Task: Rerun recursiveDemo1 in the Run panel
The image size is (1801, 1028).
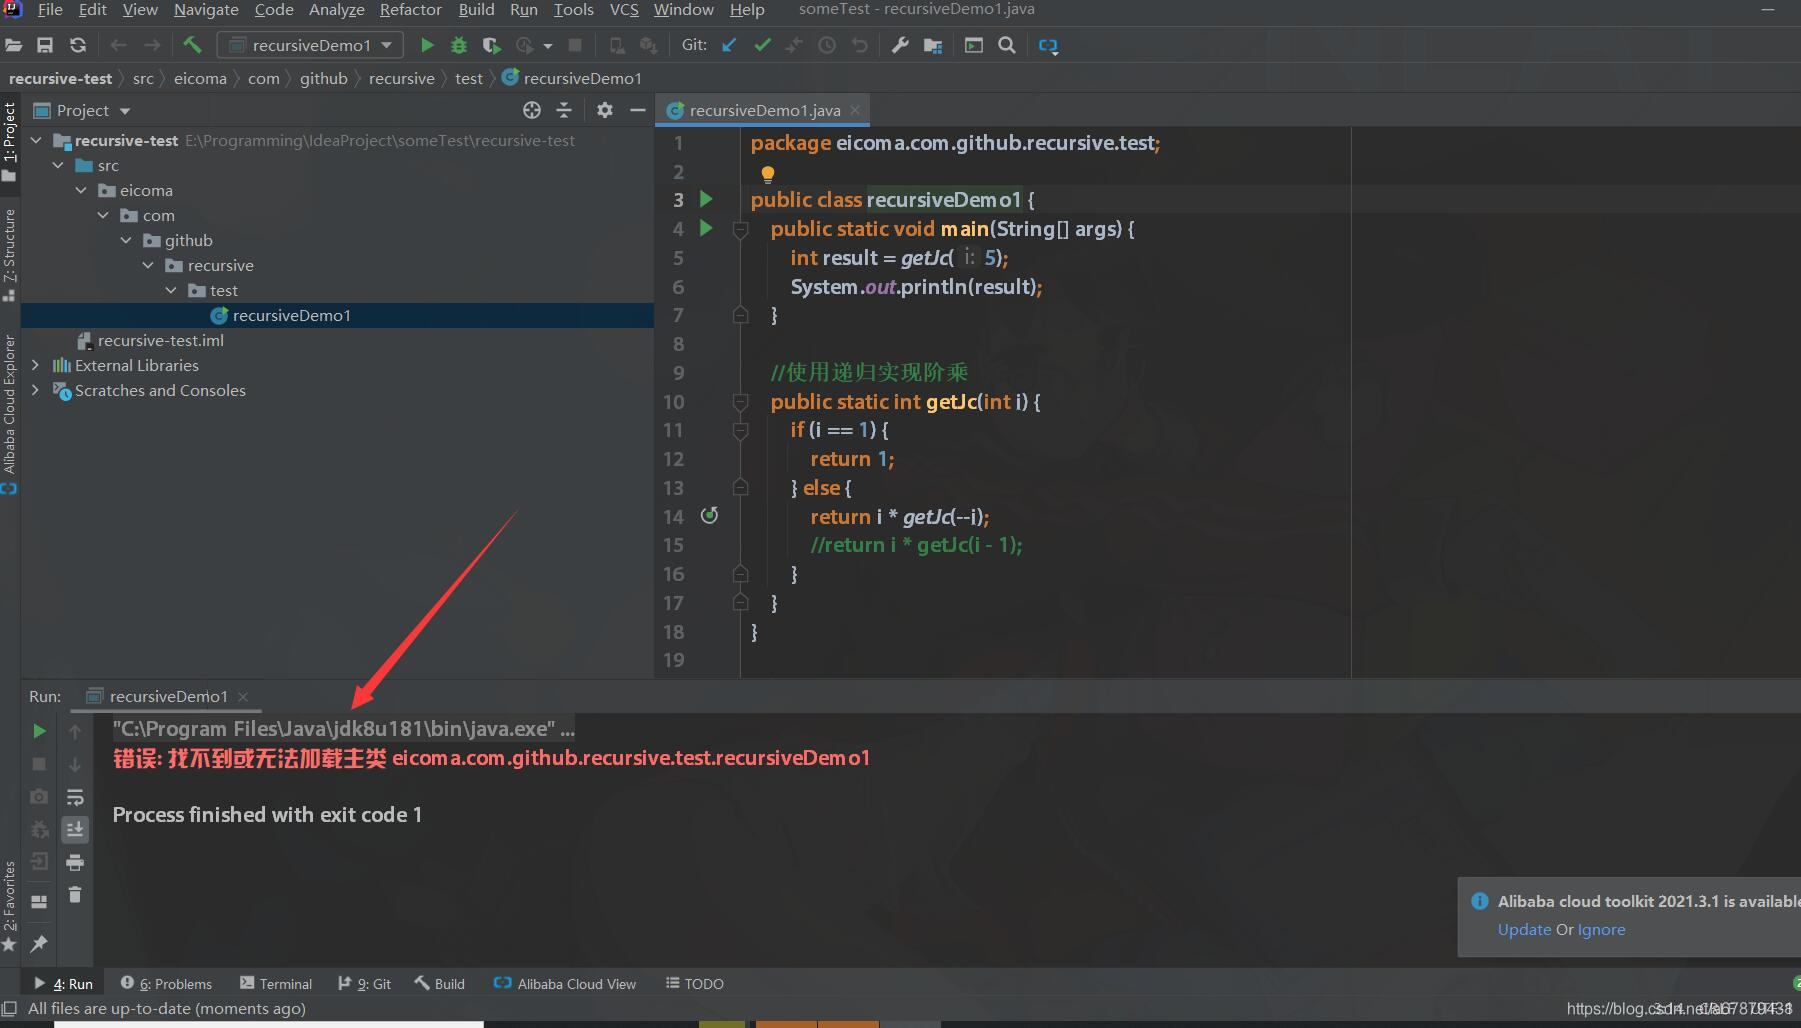Action: click(39, 731)
